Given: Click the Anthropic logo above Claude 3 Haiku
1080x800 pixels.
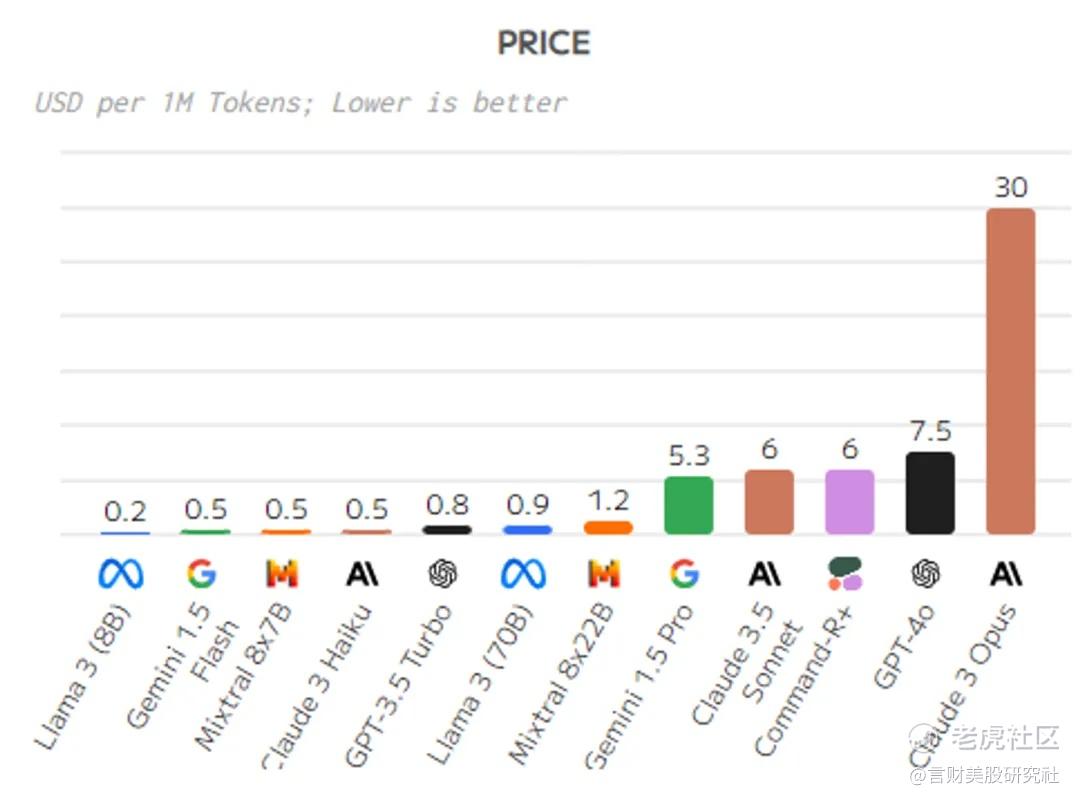Looking at the screenshot, I should (362, 573).
